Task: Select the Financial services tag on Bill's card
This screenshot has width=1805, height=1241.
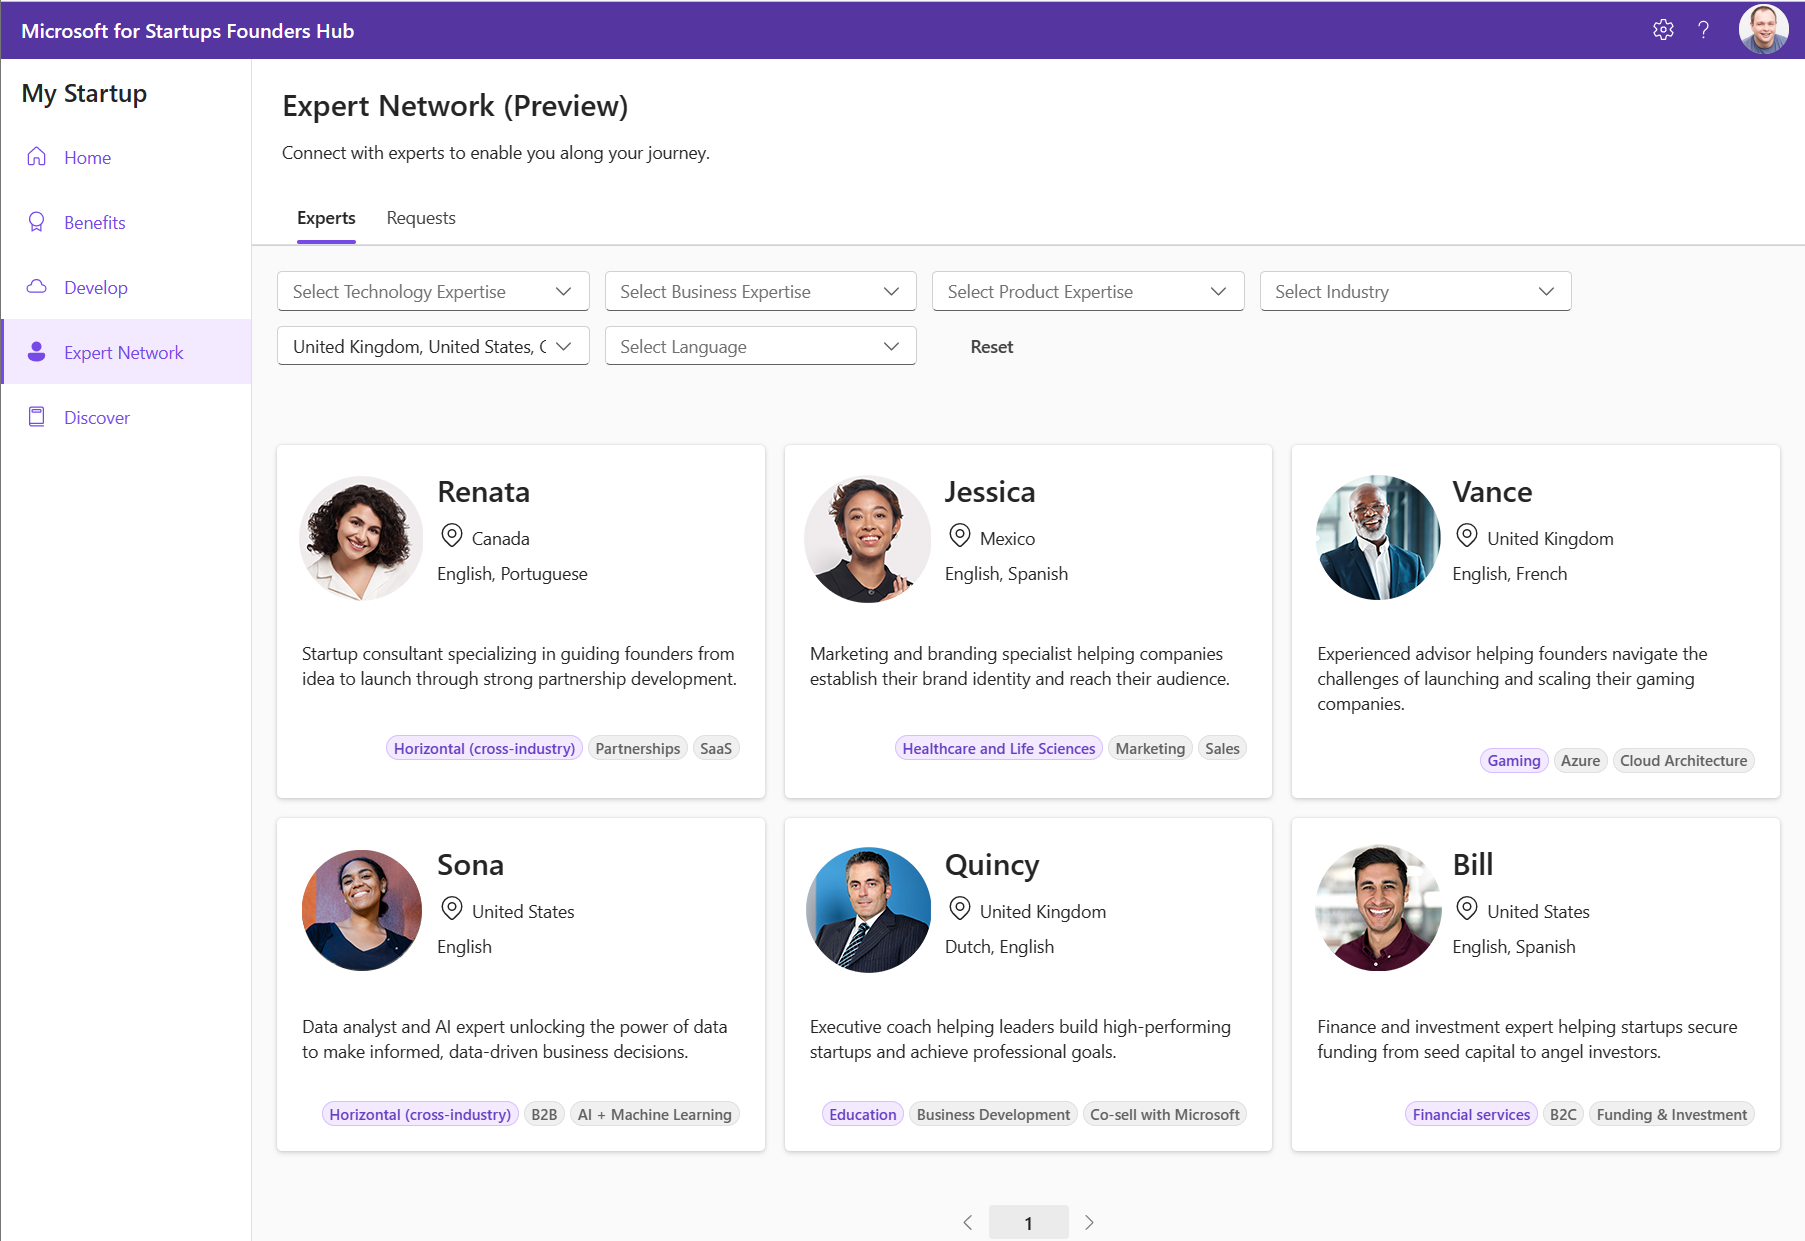Action: (1470, 1113)
